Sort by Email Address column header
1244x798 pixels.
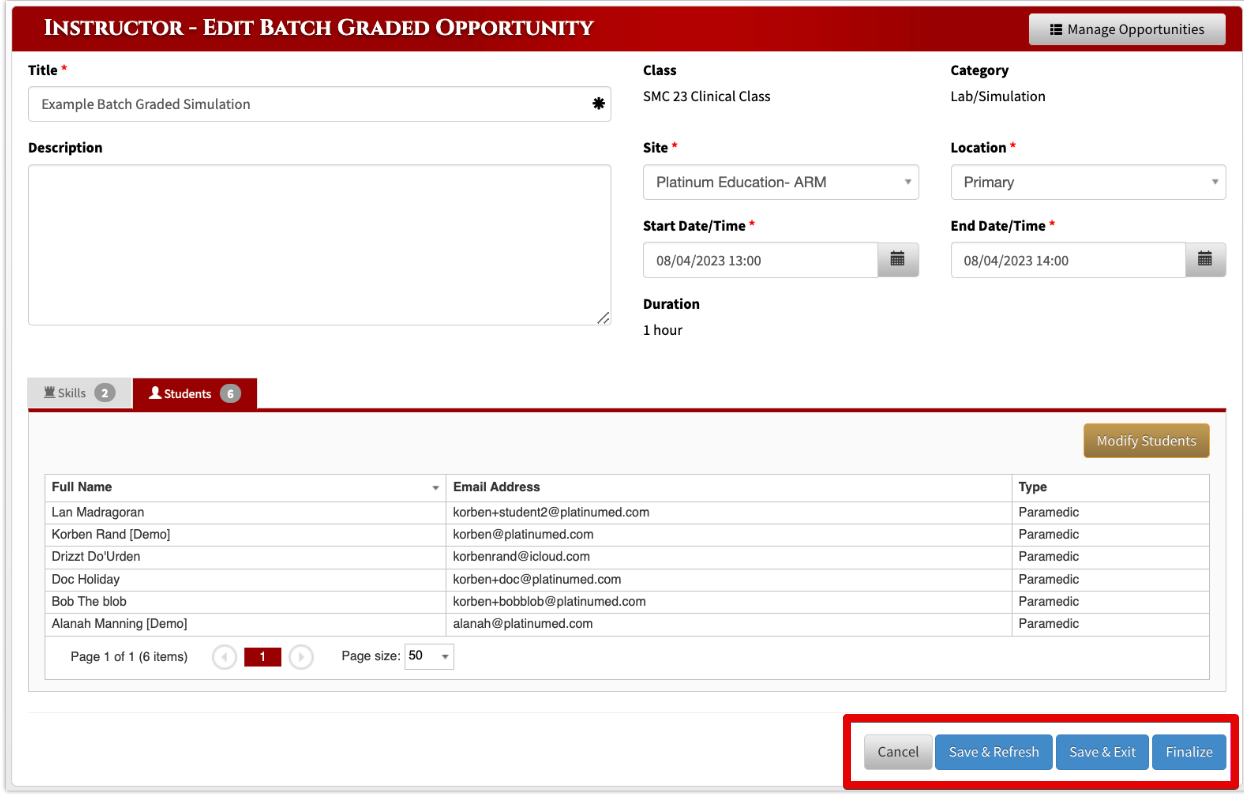point(496,487)
